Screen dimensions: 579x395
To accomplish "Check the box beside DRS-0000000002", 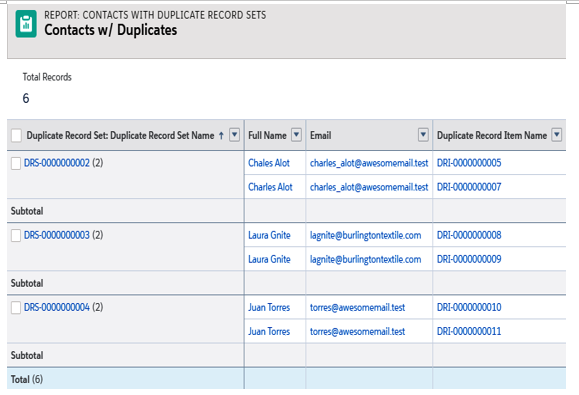I will [x=16, y=163].
